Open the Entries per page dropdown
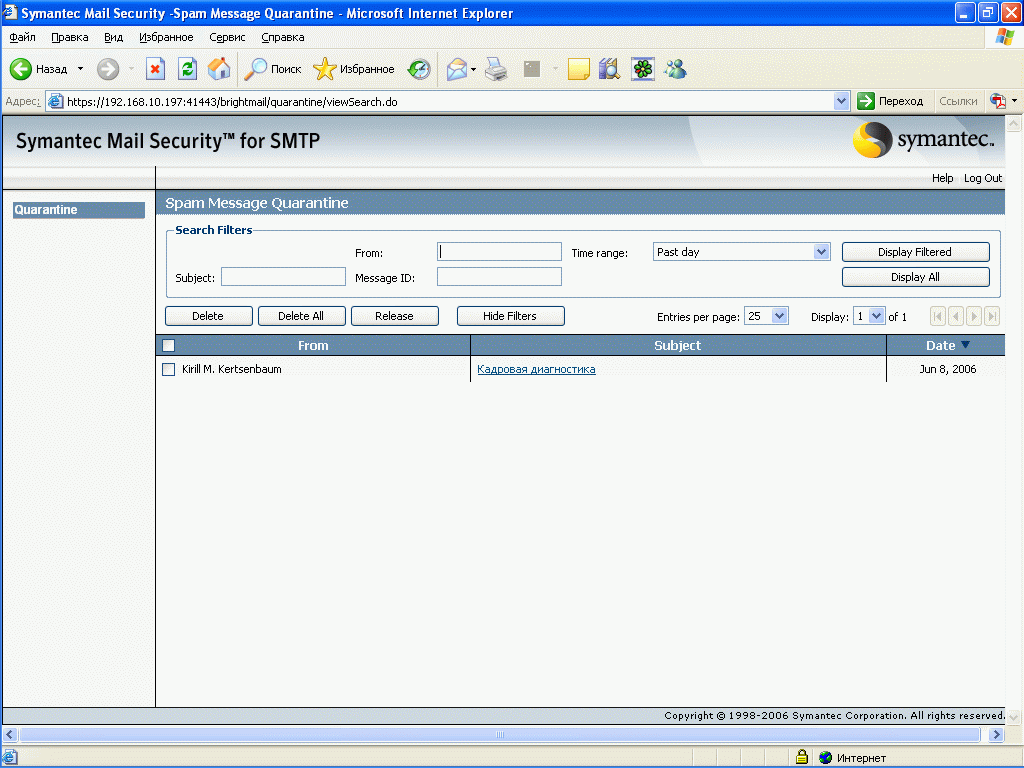 (x=780, y=316)
